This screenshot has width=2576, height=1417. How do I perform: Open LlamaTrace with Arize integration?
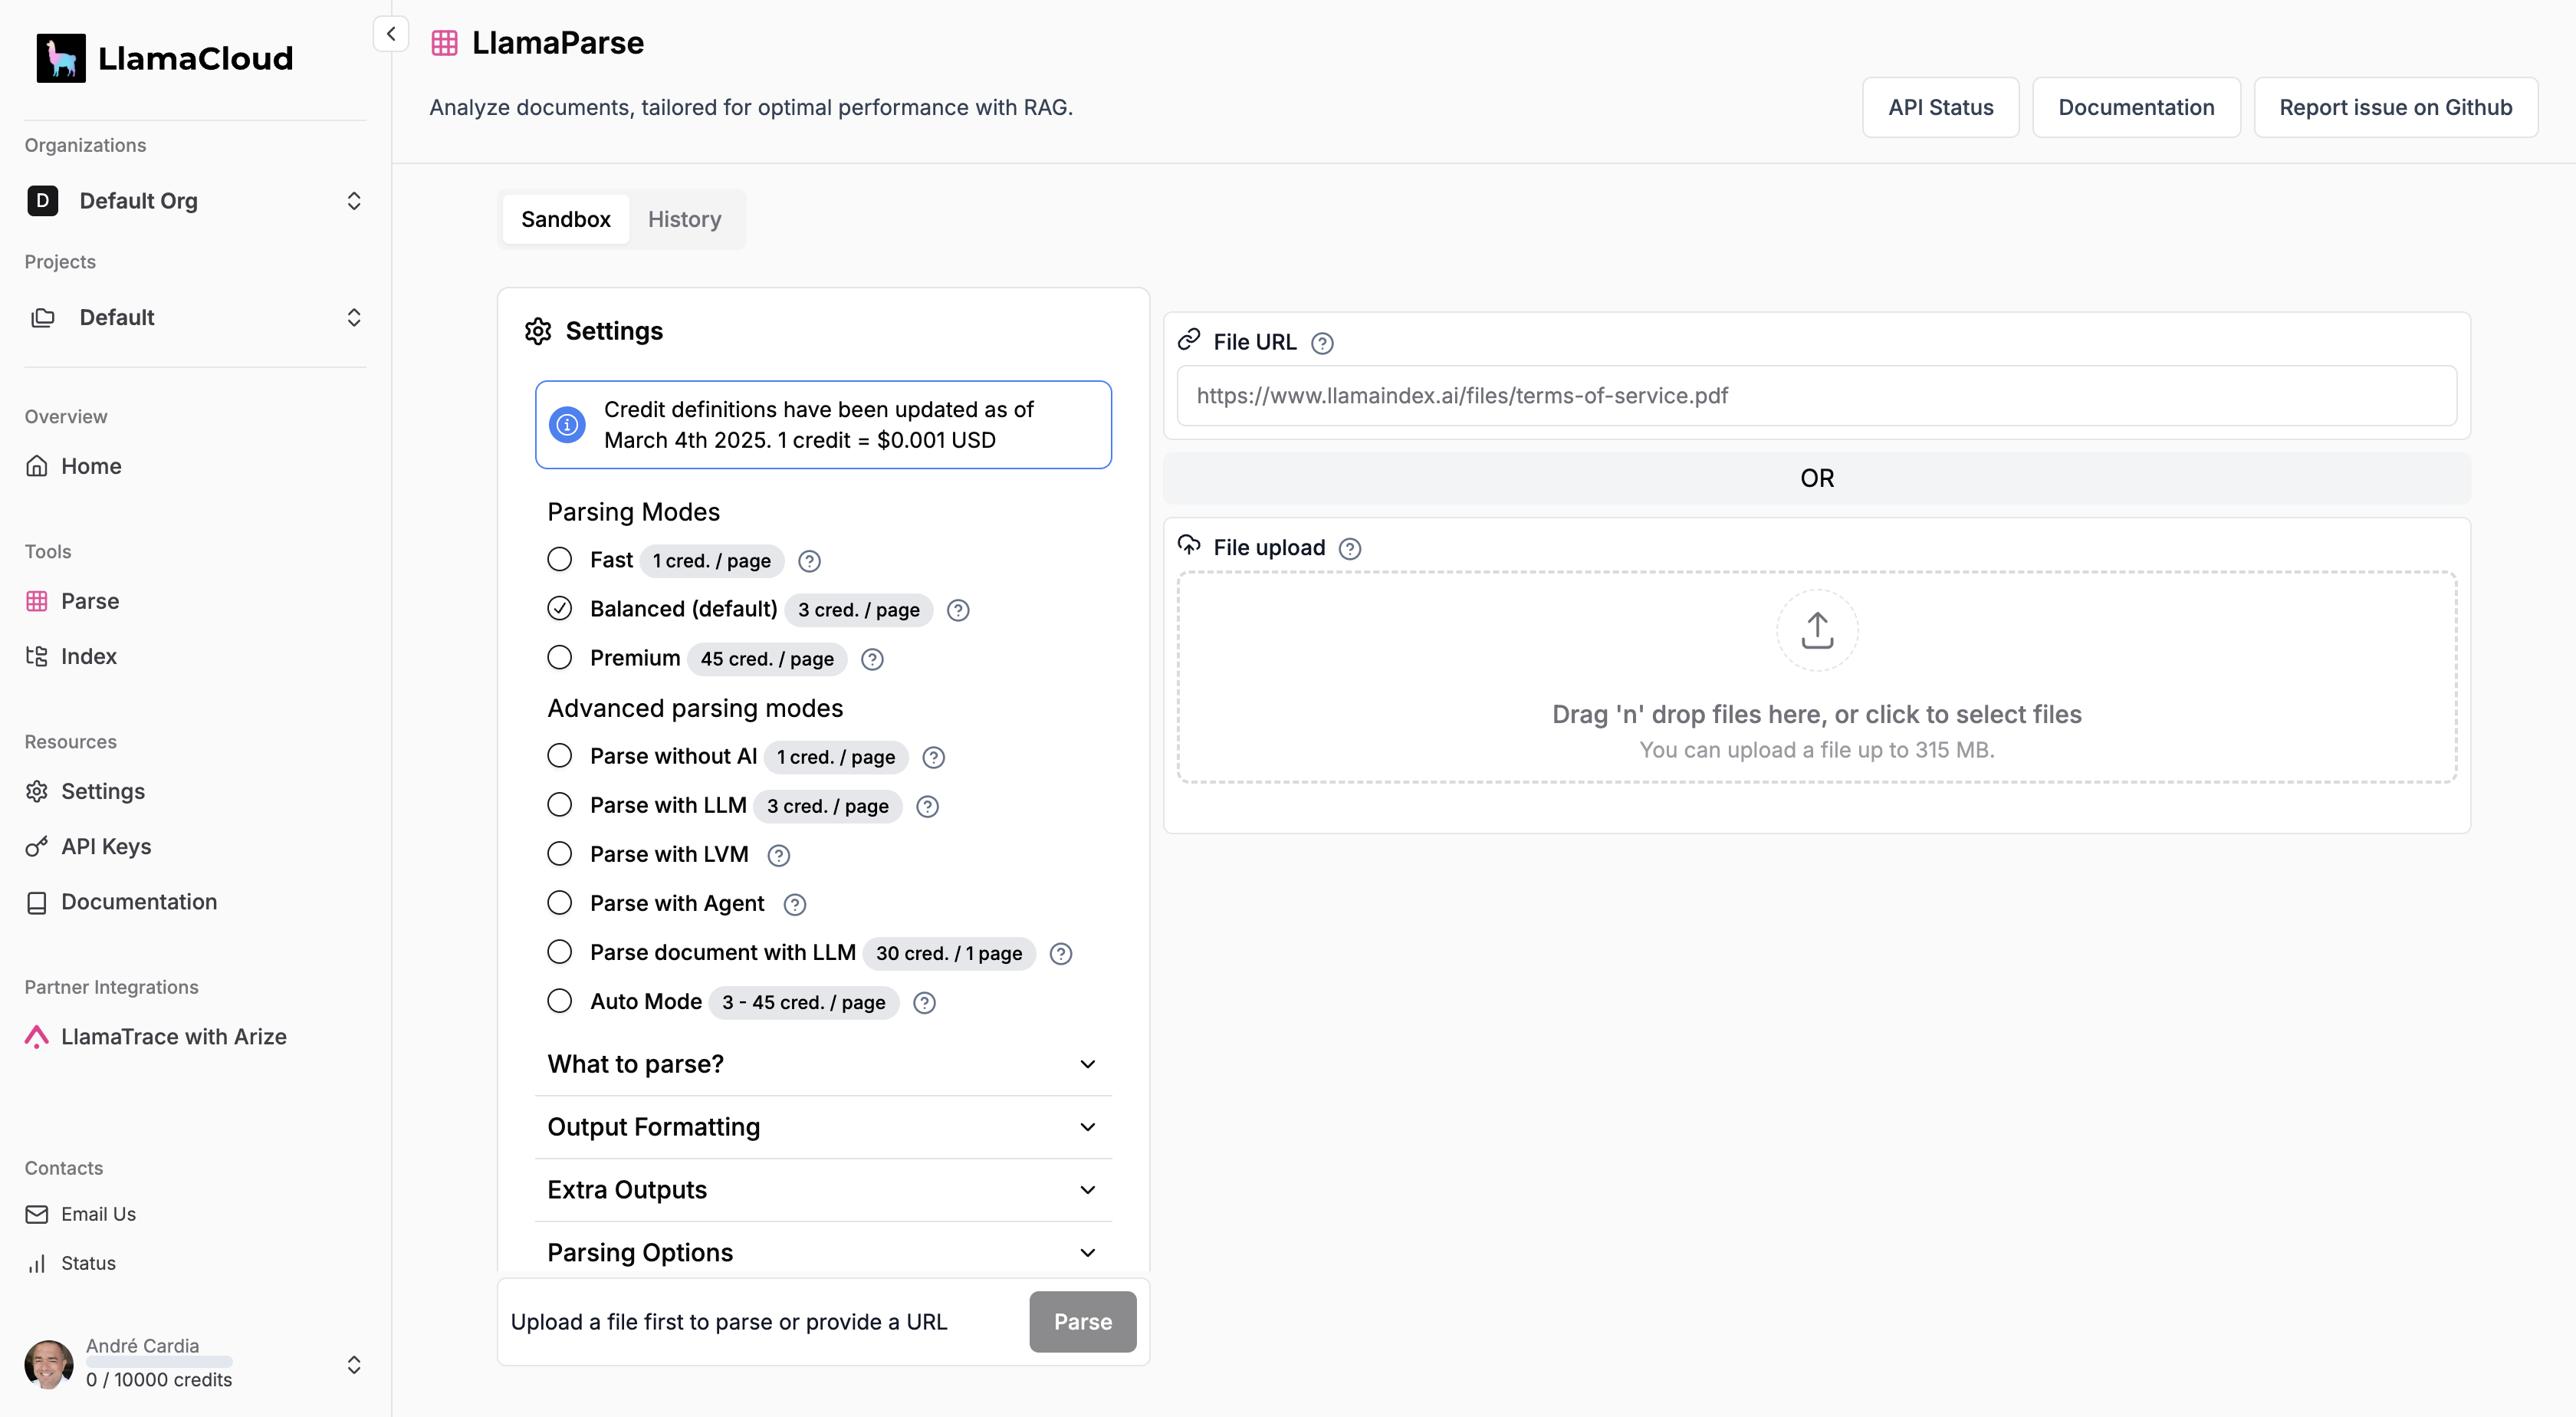[173, 1037]
